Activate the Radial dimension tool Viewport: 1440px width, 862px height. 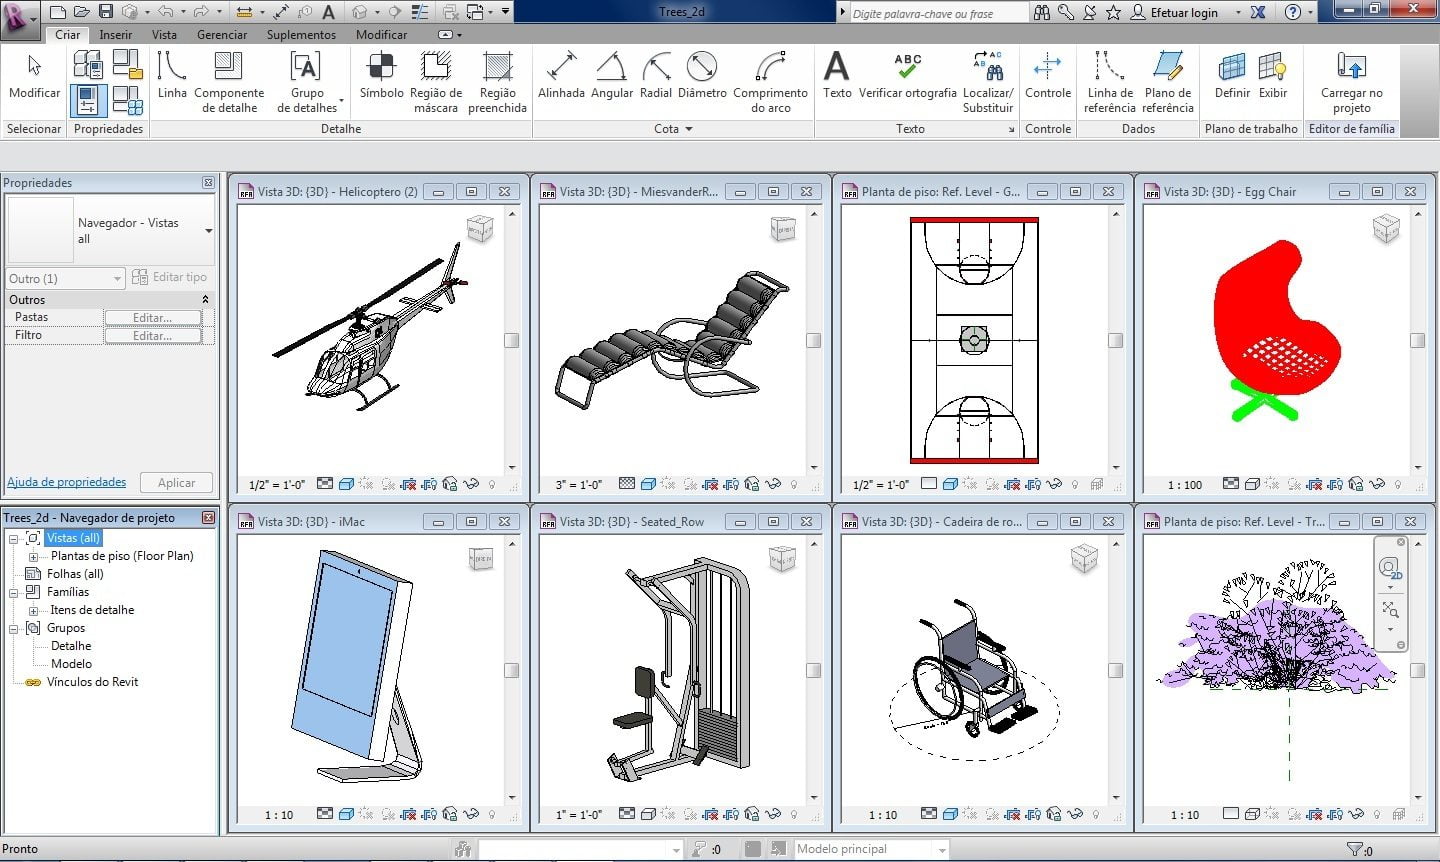point(656,77)
